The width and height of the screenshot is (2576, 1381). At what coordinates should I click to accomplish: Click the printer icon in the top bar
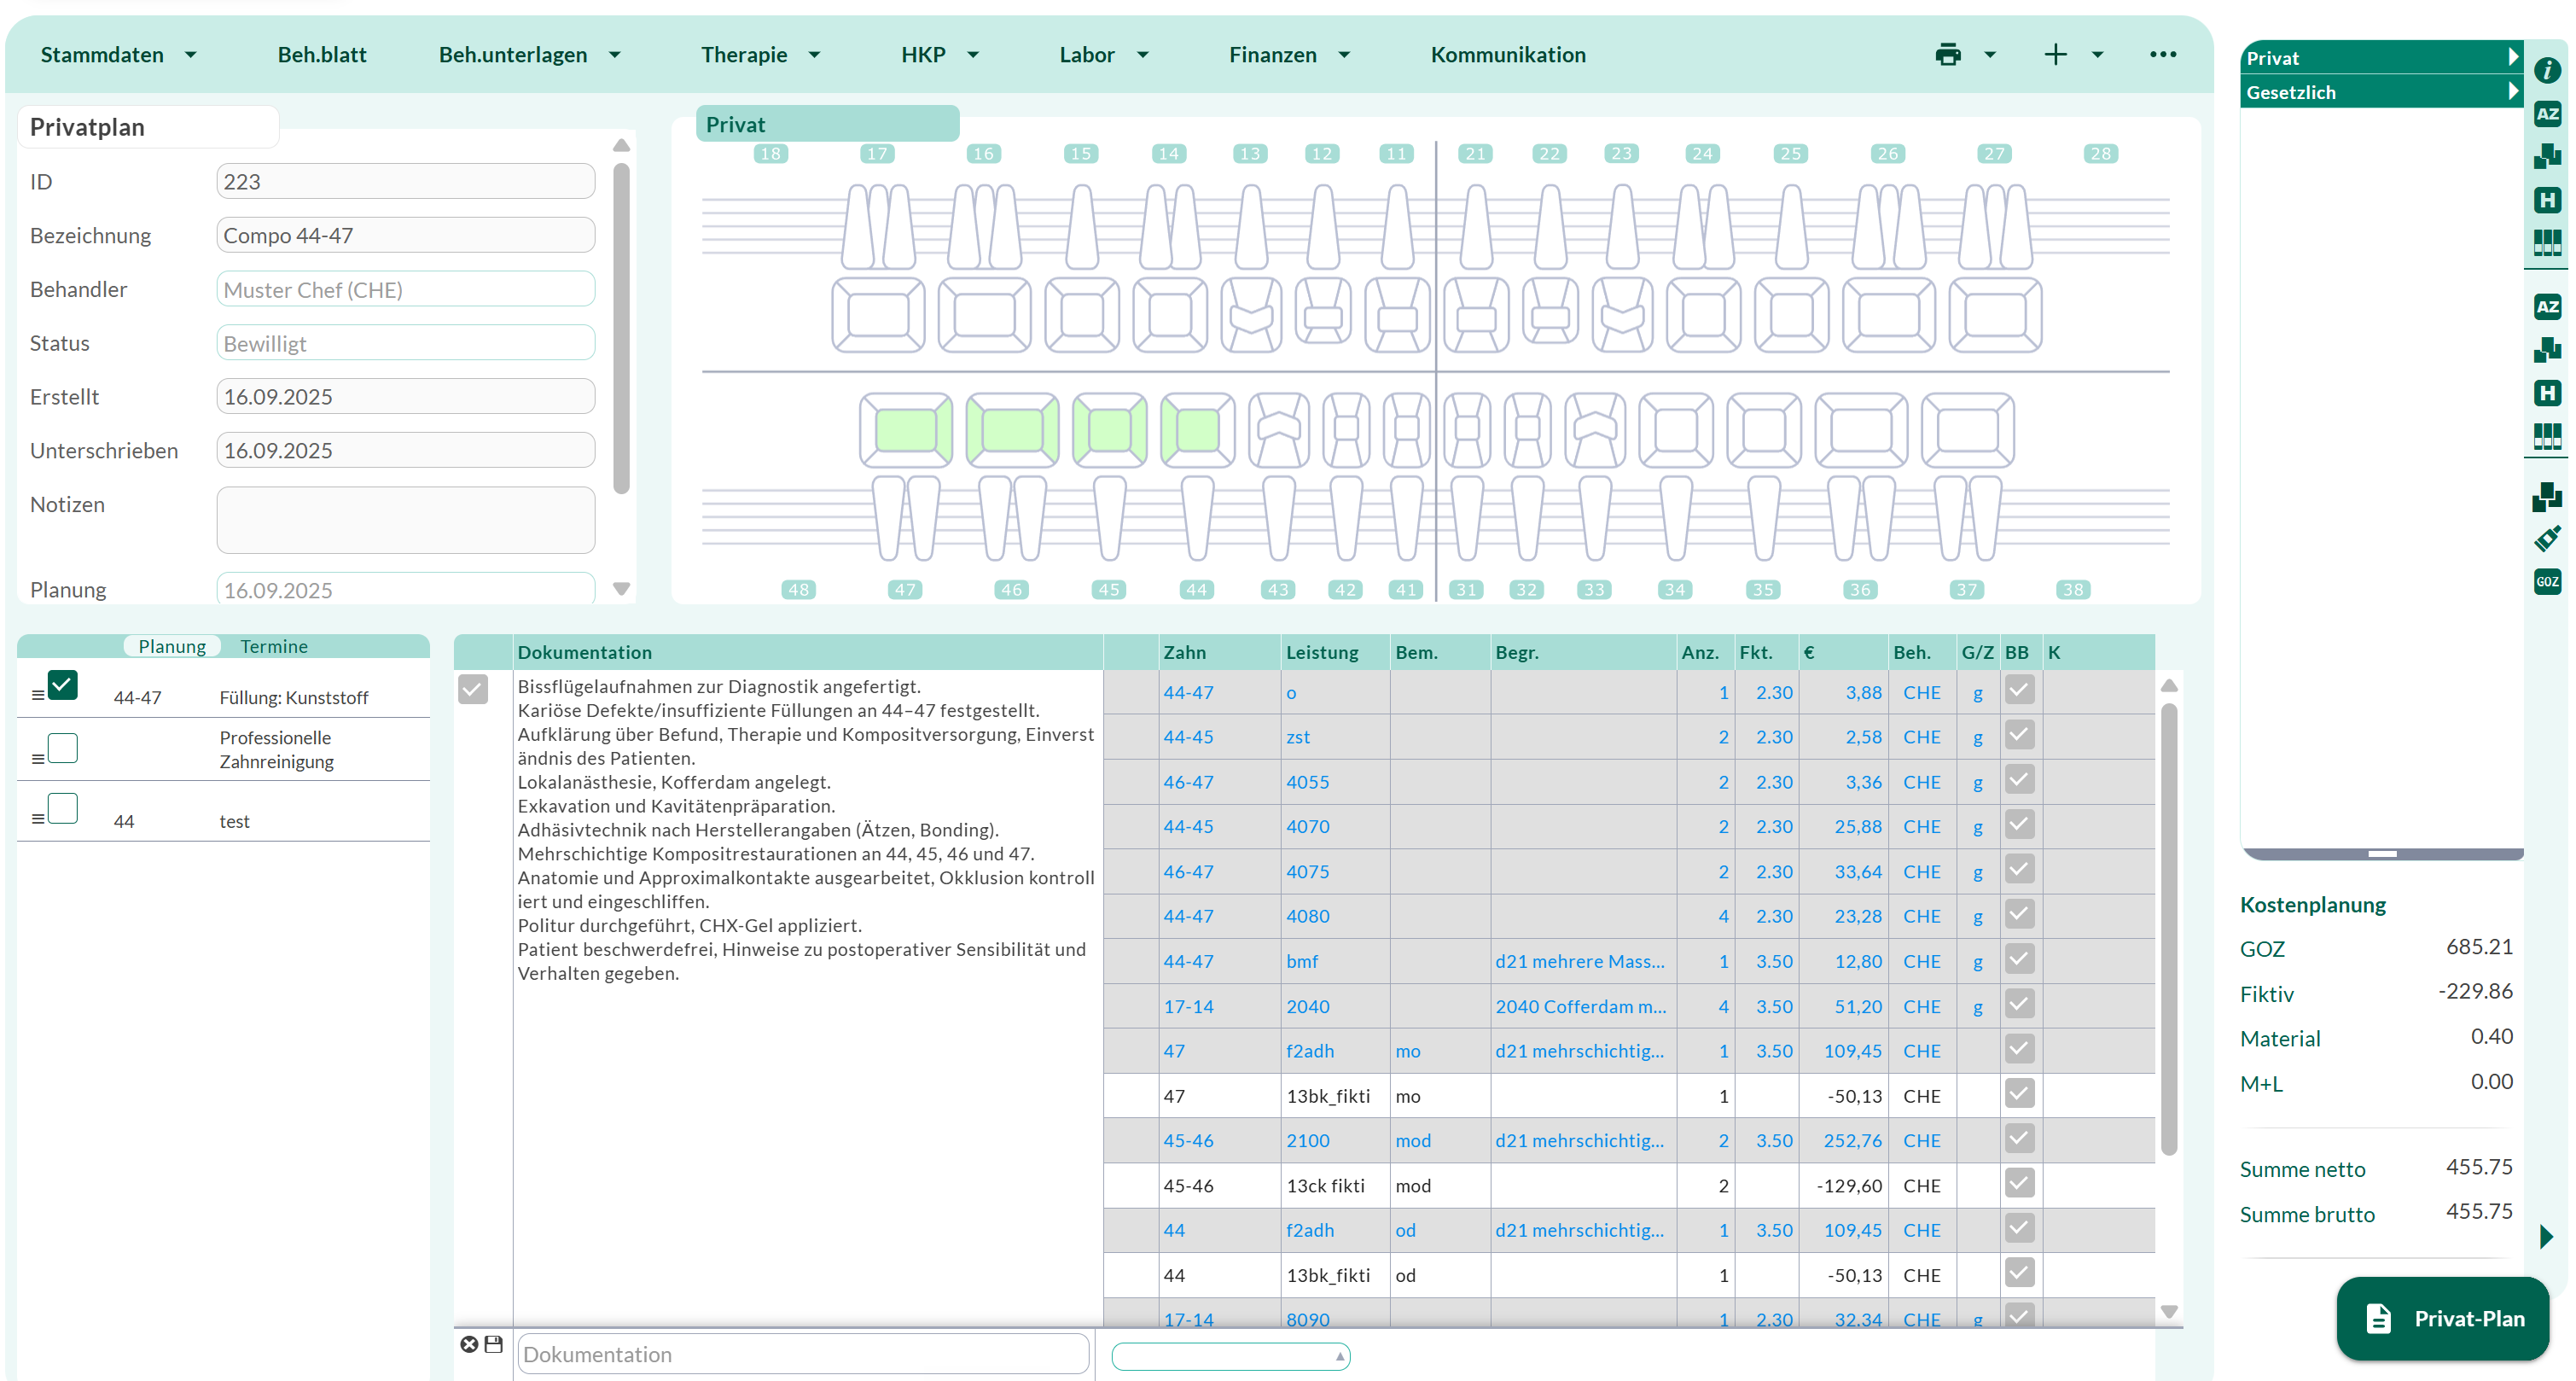[1948, 54]
